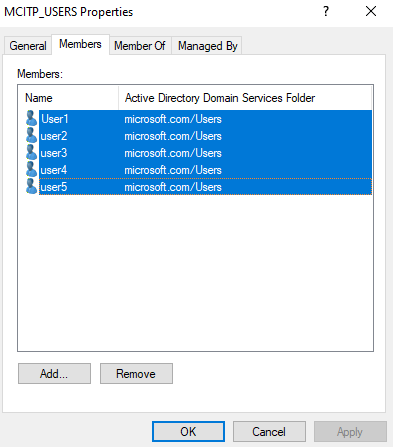The height and width of the screenshot is (447, 393).
Task: Click the user2 account icon
Action: pos(32,136)
